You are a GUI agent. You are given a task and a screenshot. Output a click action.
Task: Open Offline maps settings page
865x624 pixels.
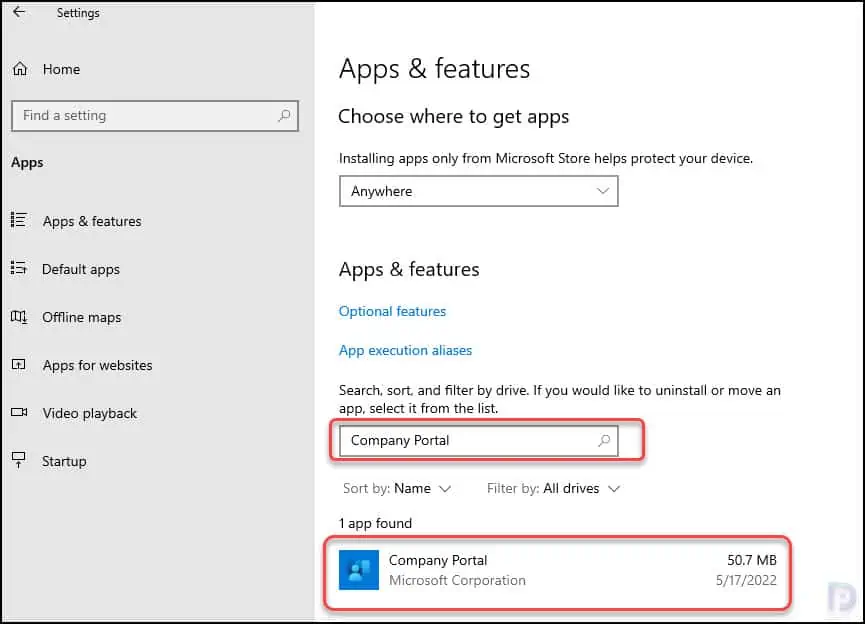(82, 317)
